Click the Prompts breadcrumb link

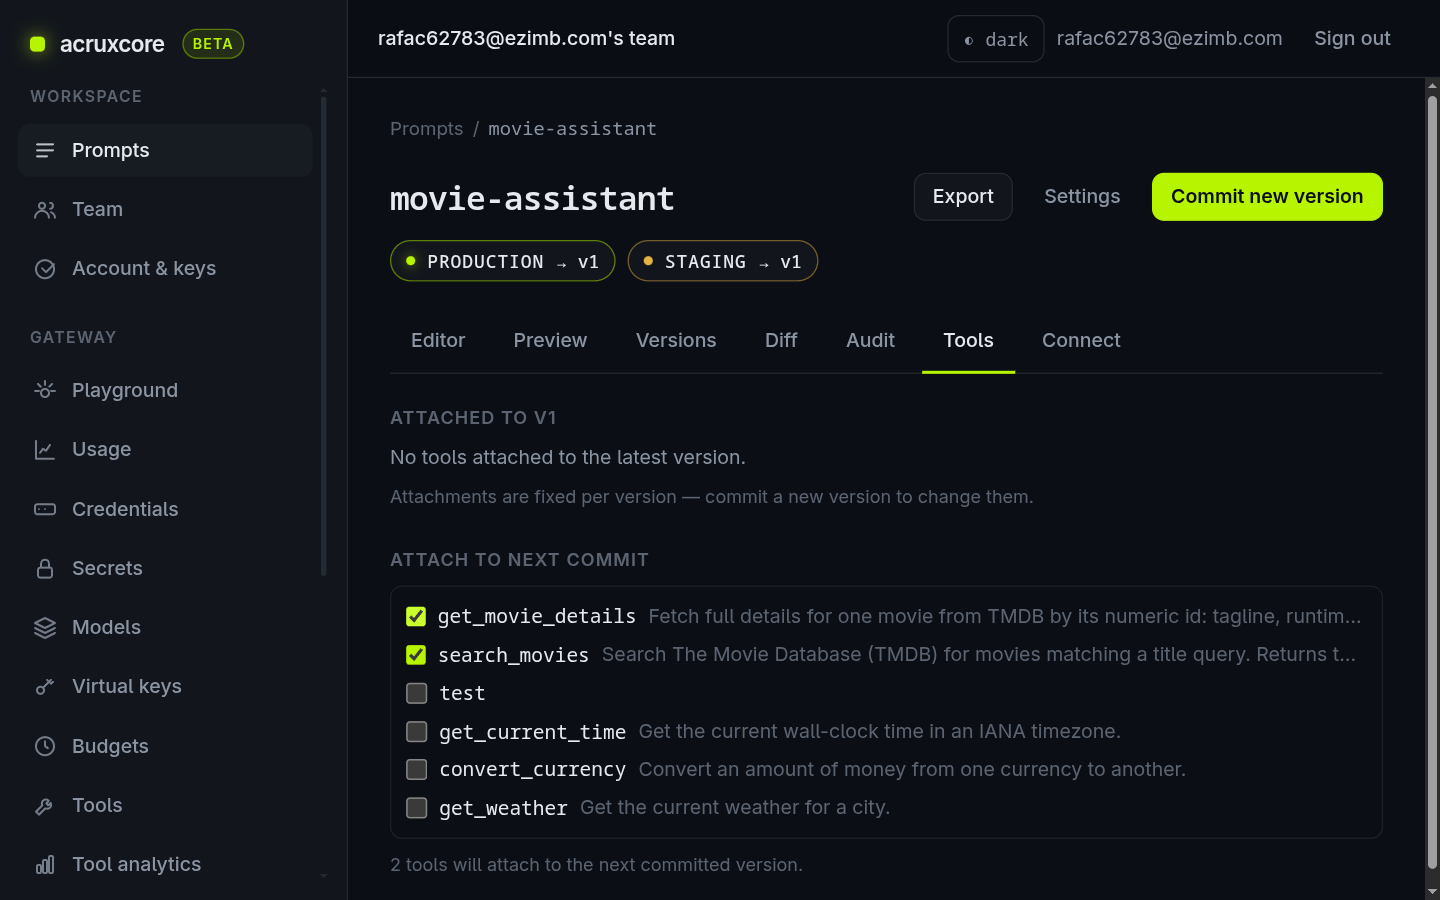tap(427, 129)
